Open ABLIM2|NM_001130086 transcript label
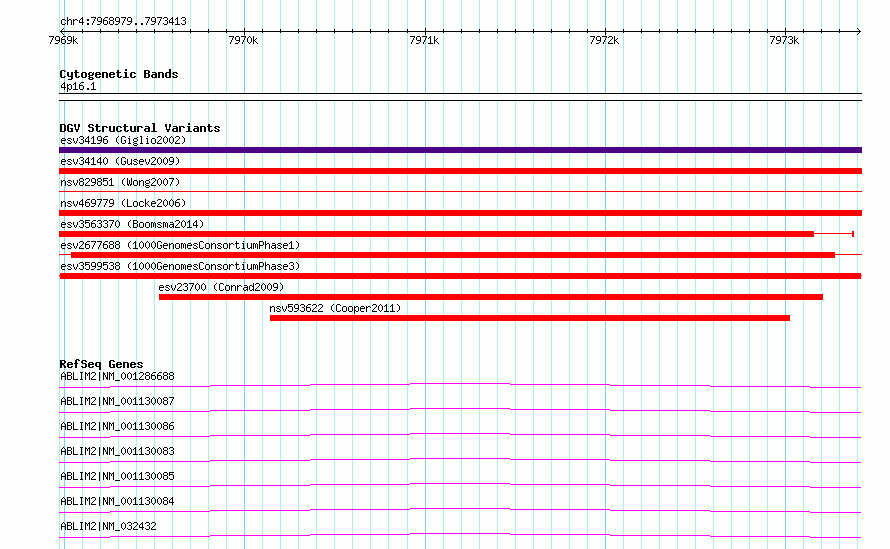This screenshot has width=890, height=549. click(x=117, y=426)
